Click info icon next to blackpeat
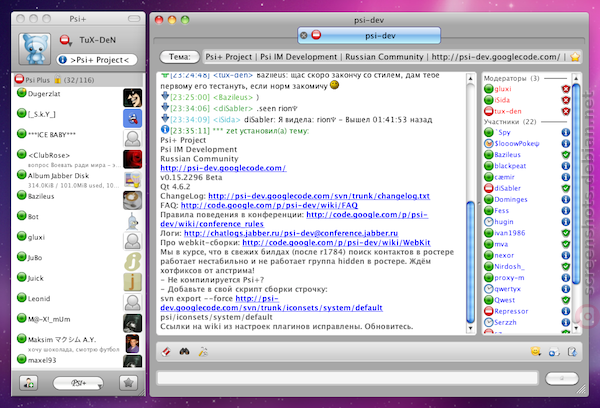Viewport: 600px width, 408px height. click(x=566, y=166)
